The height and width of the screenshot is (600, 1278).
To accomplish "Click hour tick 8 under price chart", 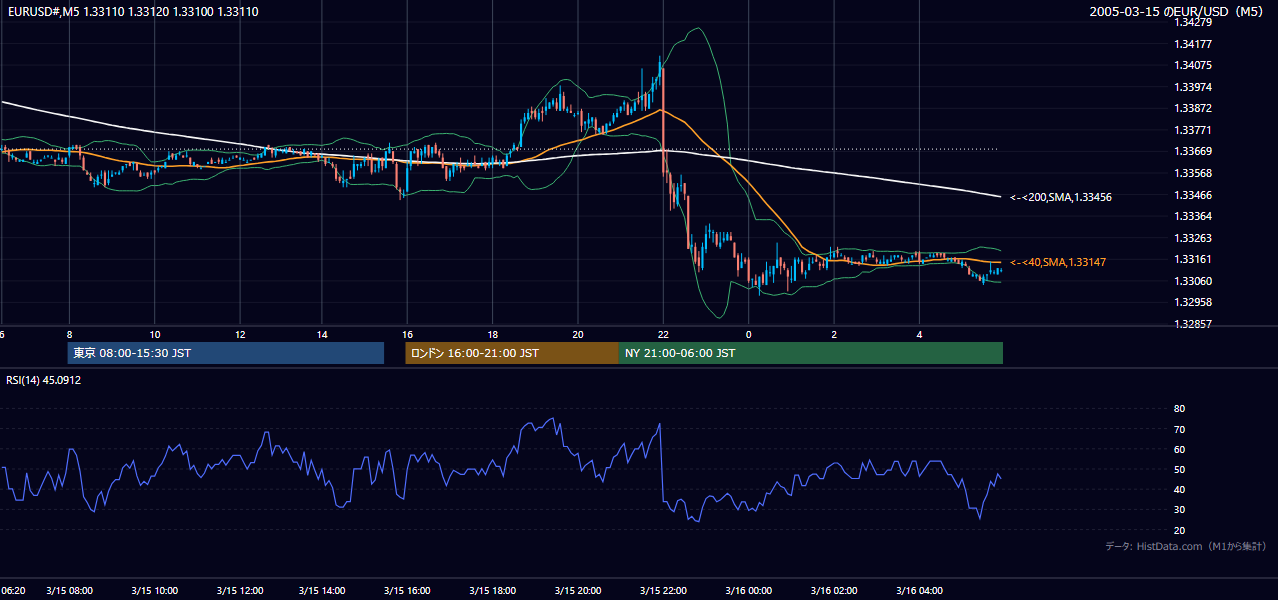I will pyautogui.click(x=69, y=334).
